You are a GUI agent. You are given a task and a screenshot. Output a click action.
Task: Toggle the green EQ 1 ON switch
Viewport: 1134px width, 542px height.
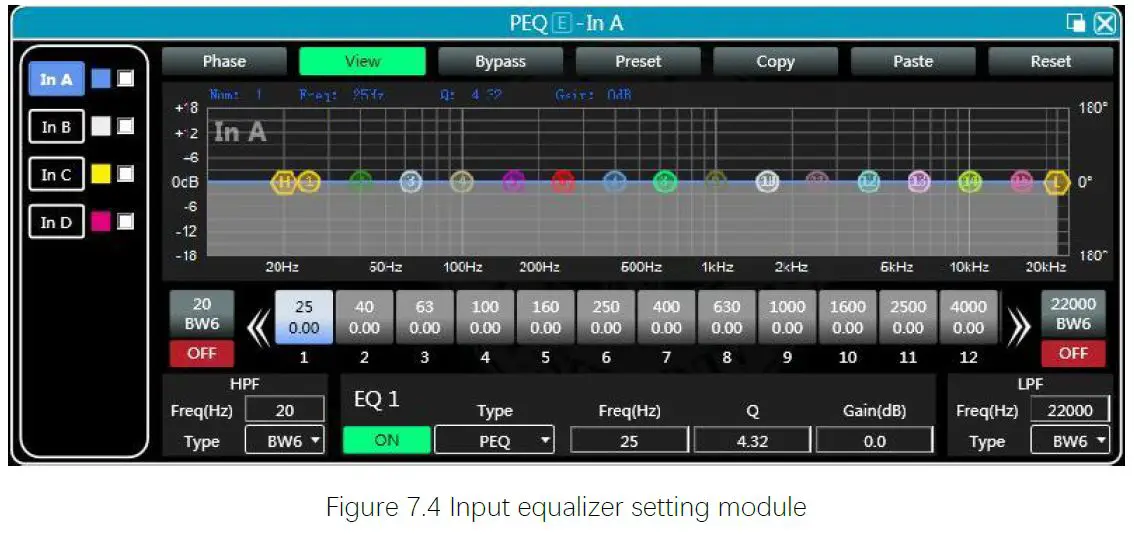click(x=386, y=440)
